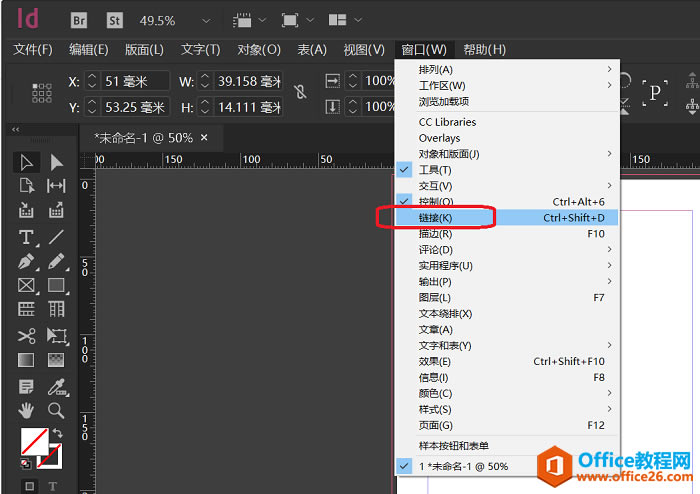Toggle the 工具(T) panel checkmark item
This screenshot has height=494, width=700.
coord(435,170)
